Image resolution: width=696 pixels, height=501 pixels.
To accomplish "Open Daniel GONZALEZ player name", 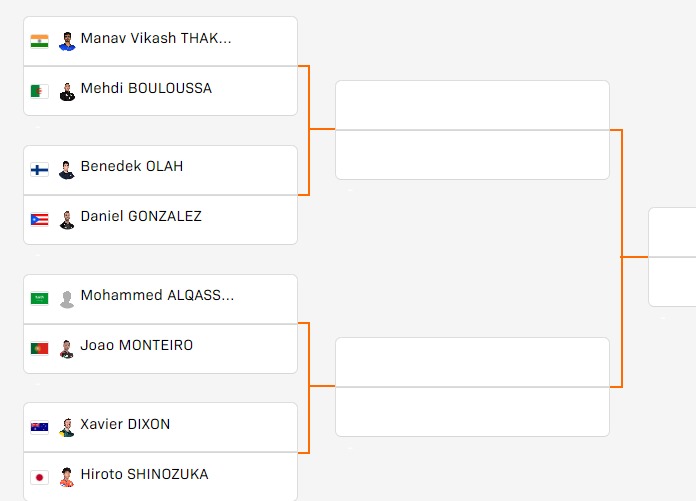I will [141, 217].
